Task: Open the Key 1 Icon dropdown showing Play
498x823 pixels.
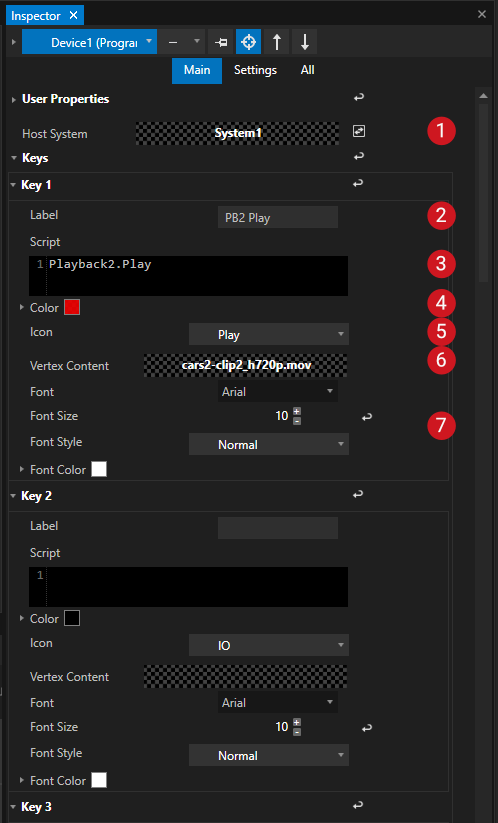Action: pyautogui.click(x=269, y=334)
